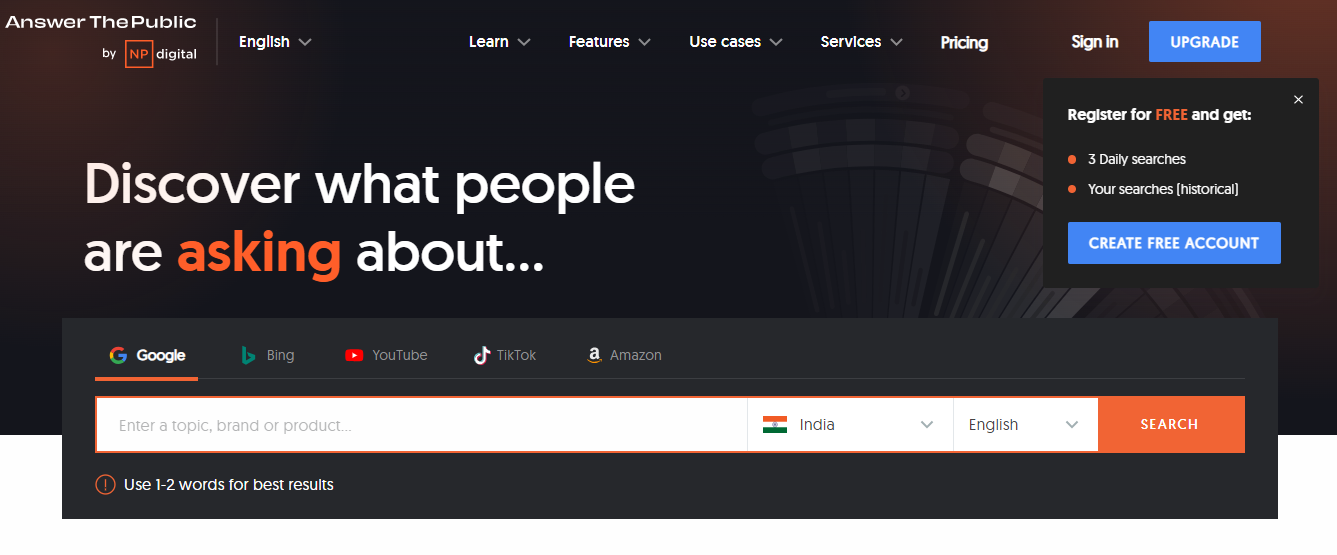The image size is (1337, 555).
Task: Switch to the Amazon tab
Action: coord(624,356)
